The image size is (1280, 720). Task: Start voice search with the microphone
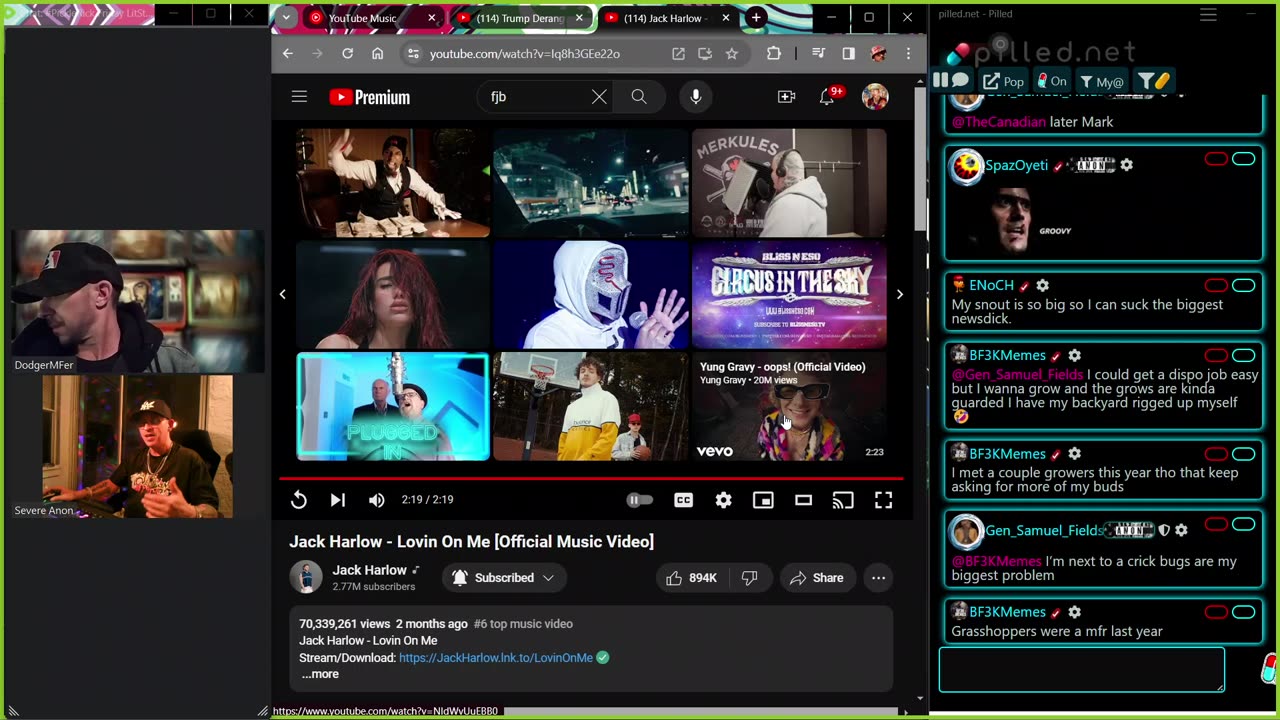(696, 97)
